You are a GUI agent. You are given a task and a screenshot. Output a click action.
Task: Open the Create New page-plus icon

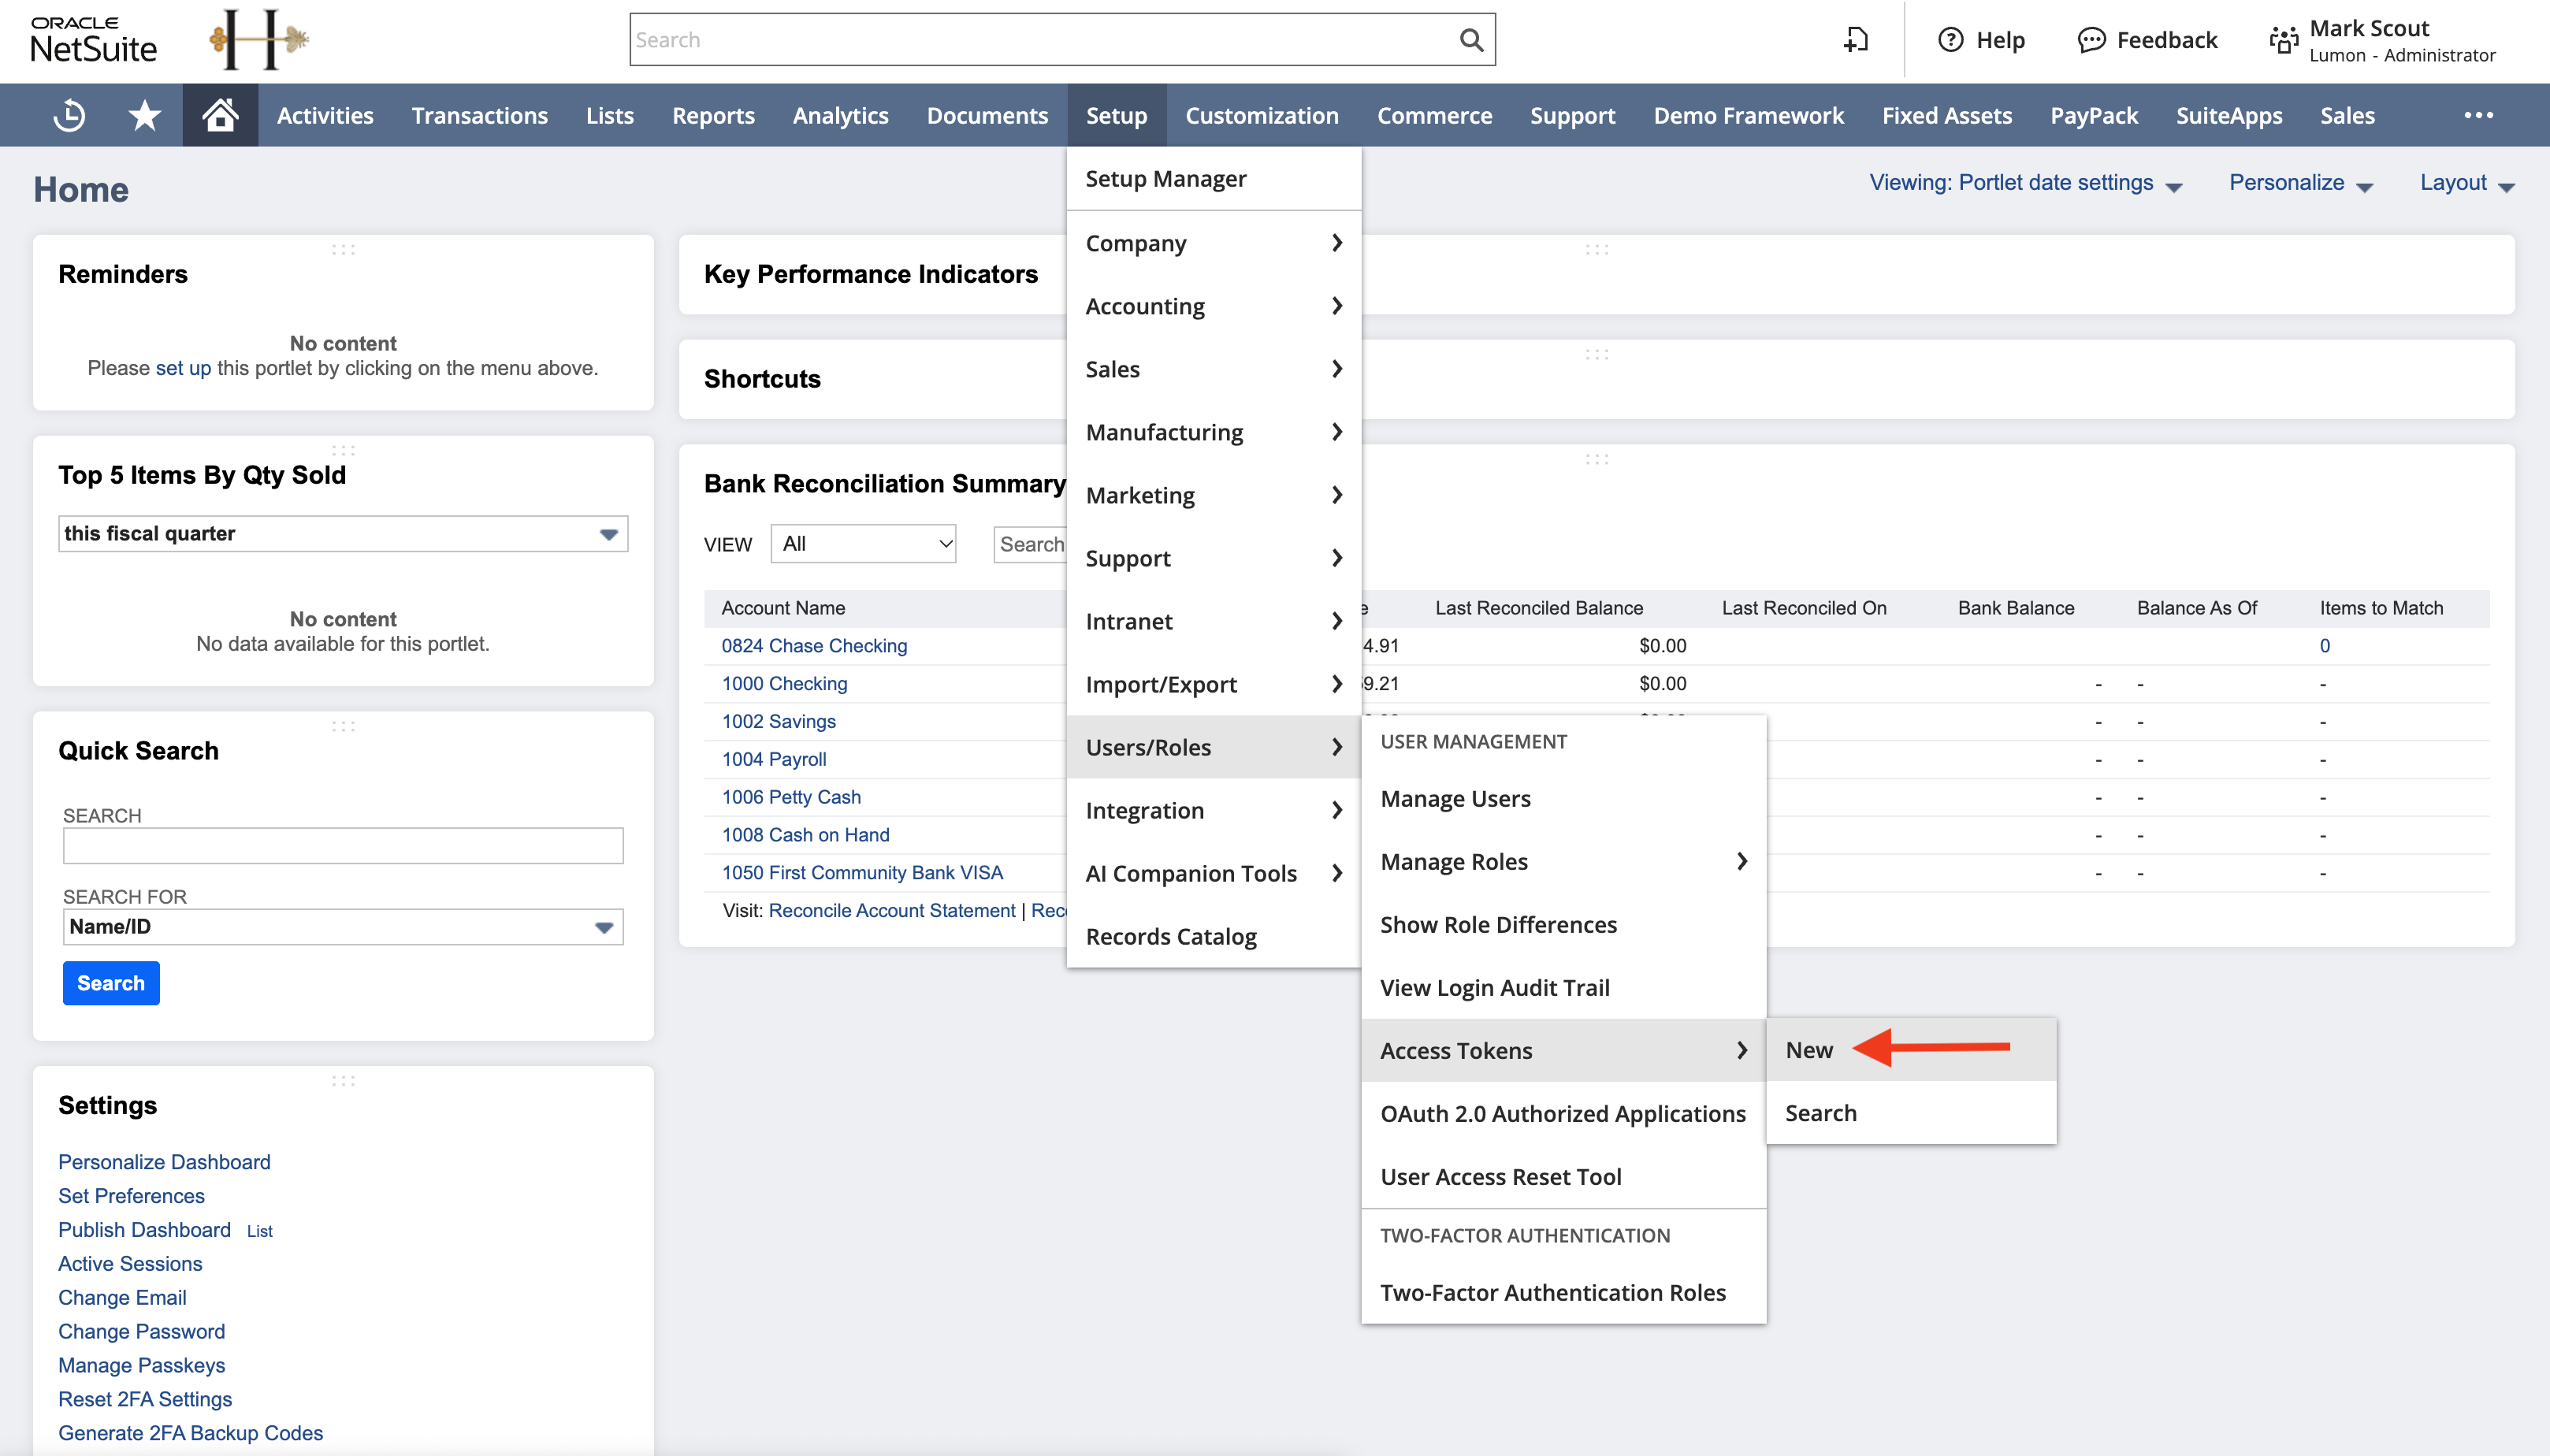click(x=1856, y=40)
